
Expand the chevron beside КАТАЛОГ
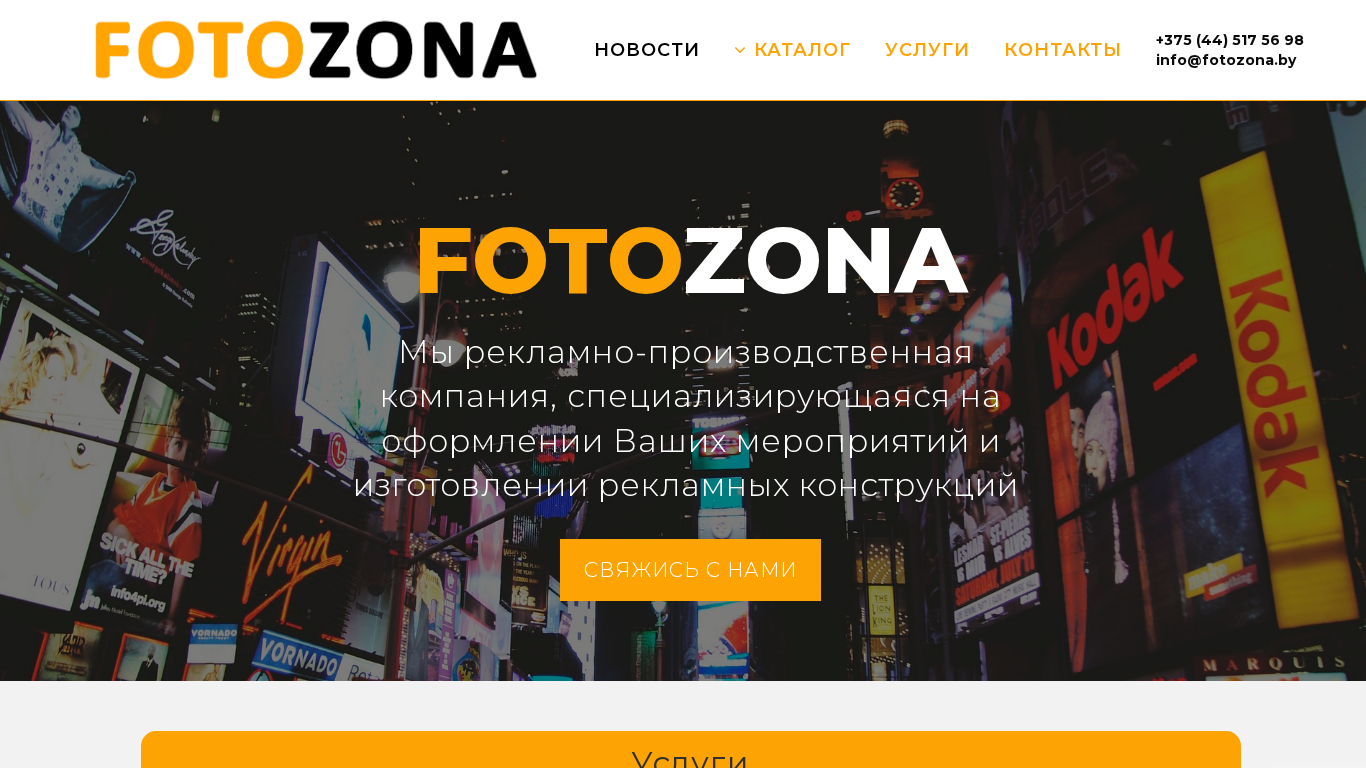[740, 50]
